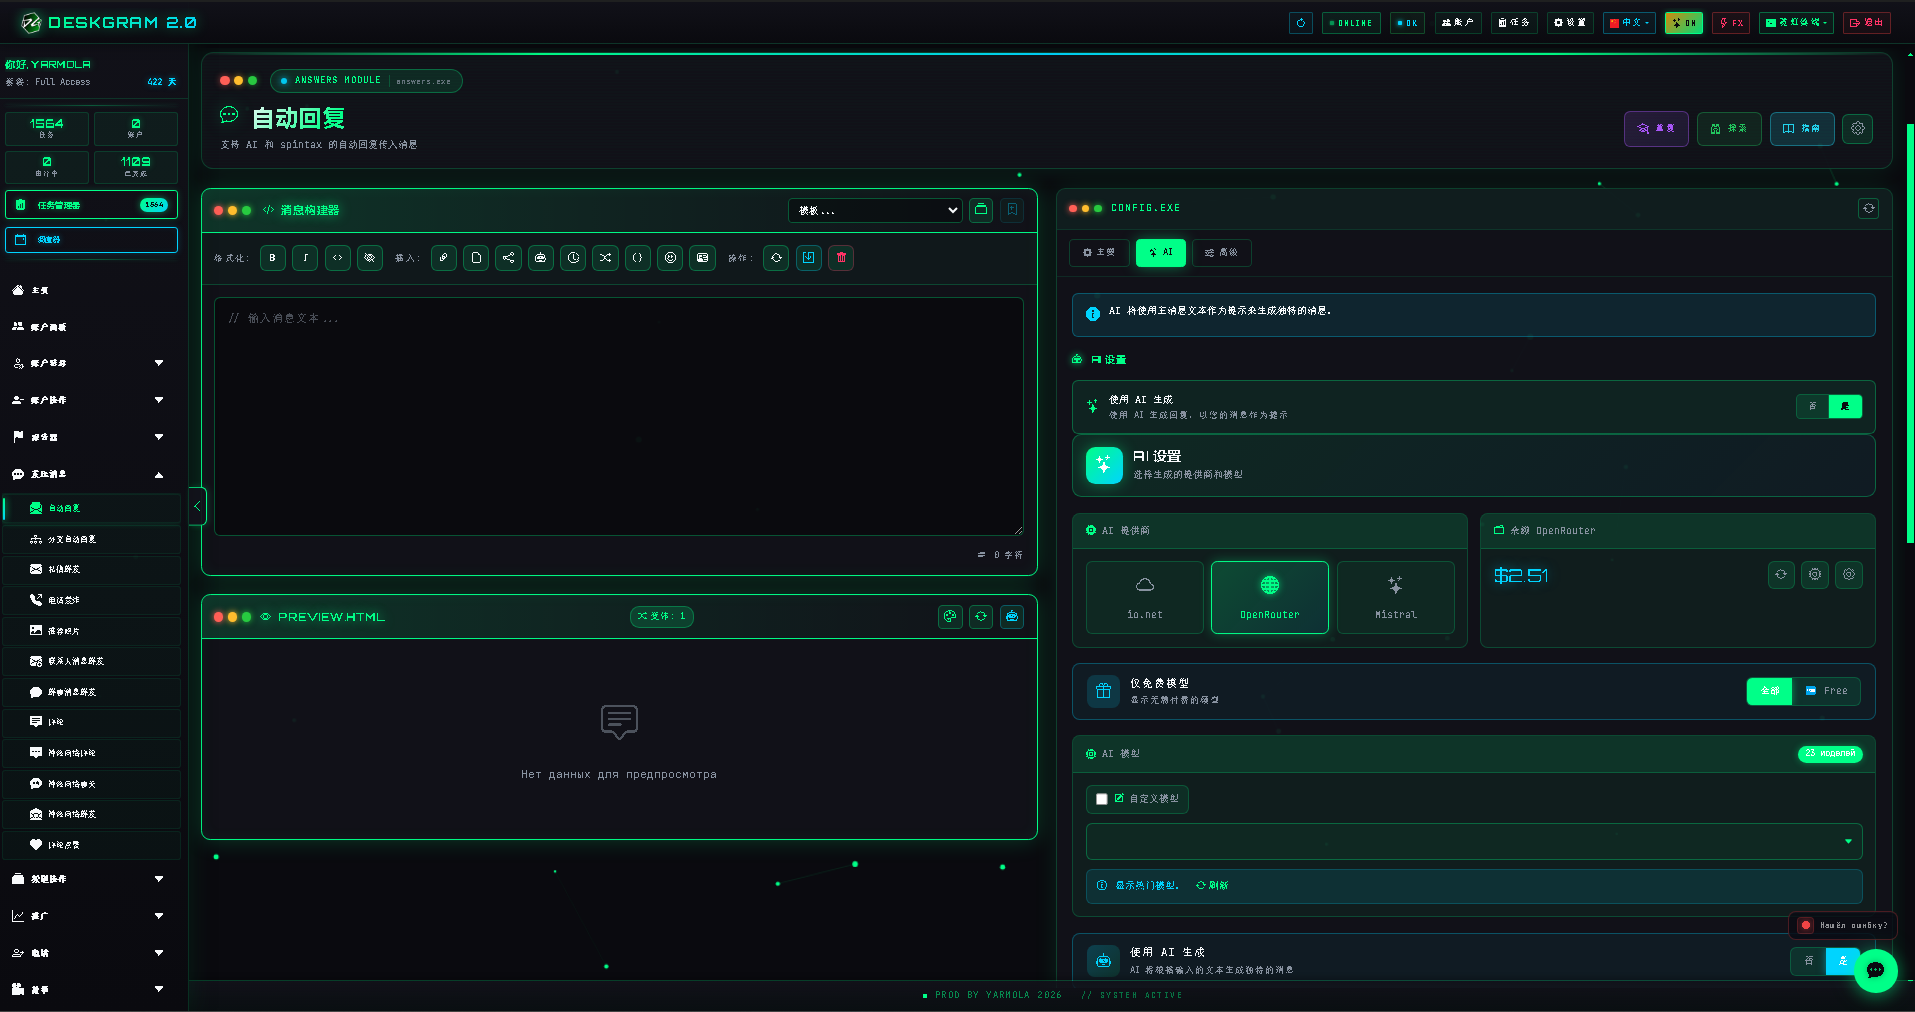This screenshot has width=1915, height=1012.
Task: Open the home item with the house icon
Action: pyautogui.click(x=90, y=290)
